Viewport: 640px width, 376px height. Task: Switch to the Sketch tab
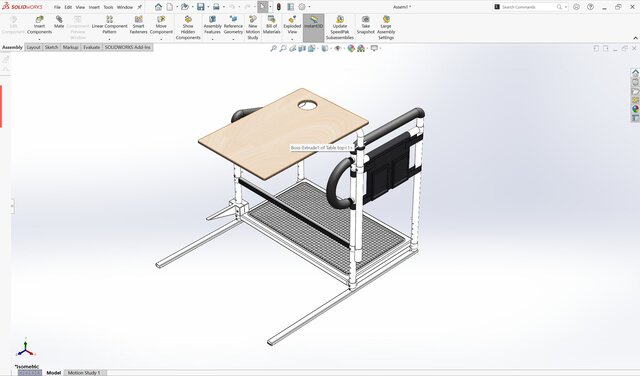tap(51, 47)
